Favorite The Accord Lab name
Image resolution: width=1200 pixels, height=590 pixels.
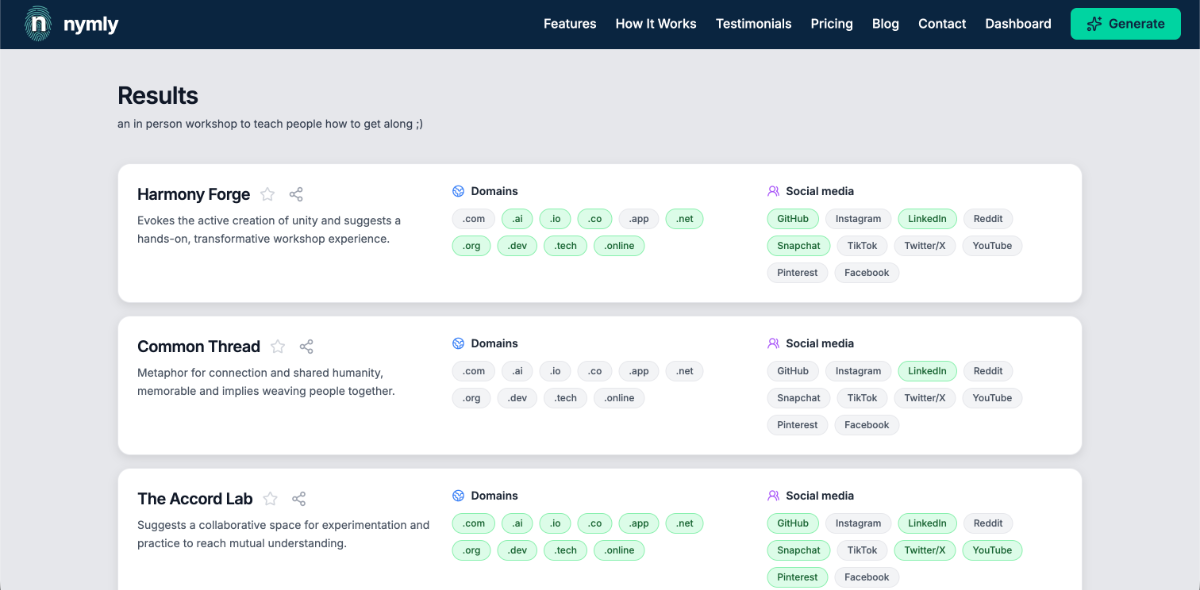tap(270, 499)
